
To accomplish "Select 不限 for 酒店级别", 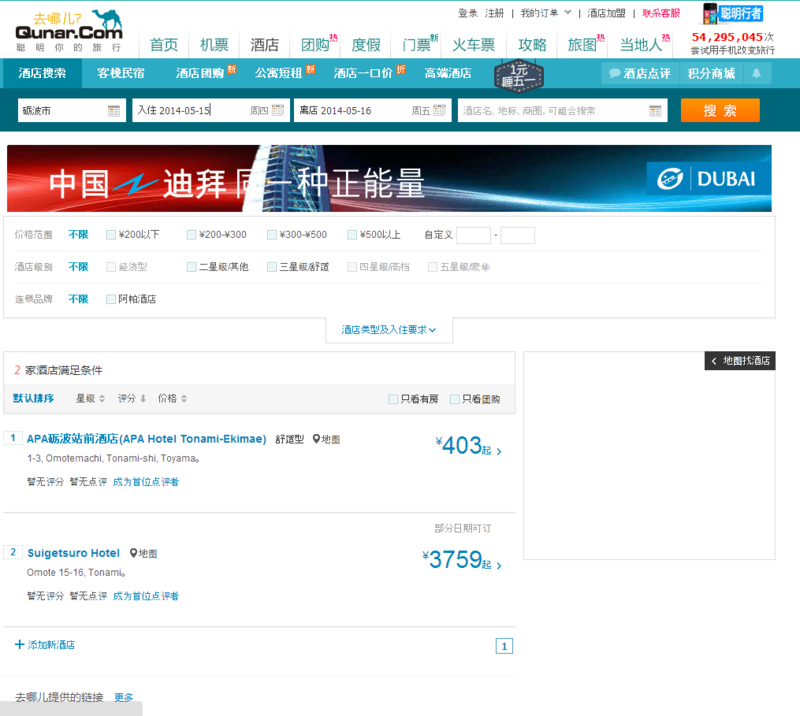I will 79,267.
